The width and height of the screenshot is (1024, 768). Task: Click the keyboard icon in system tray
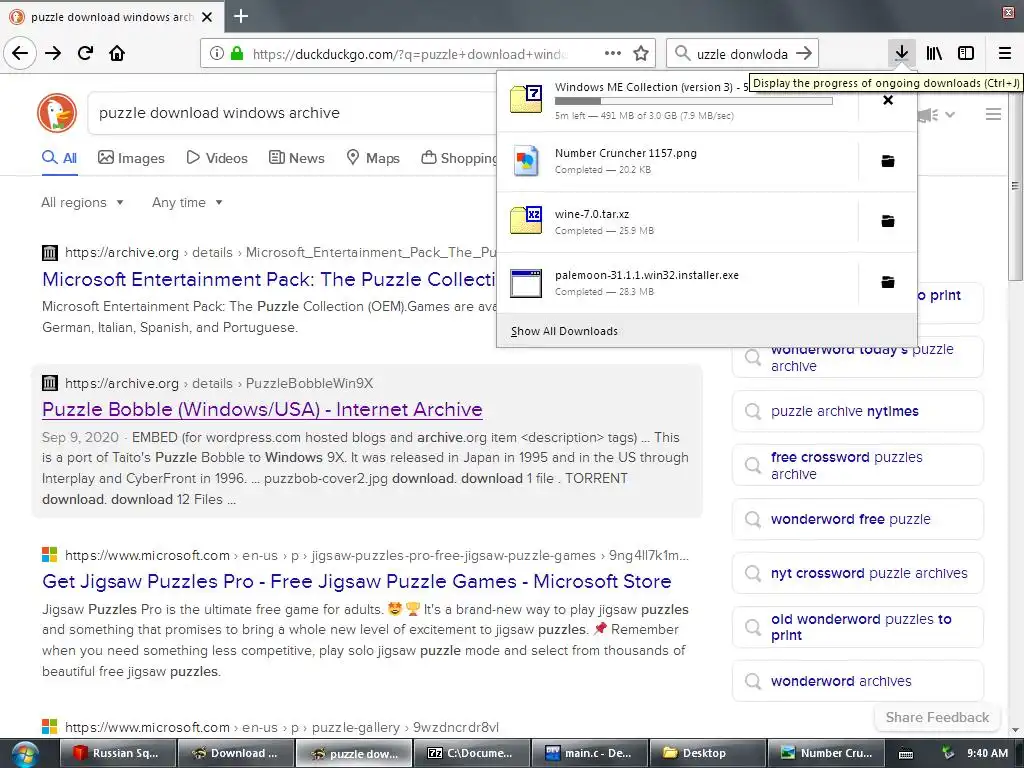pyautogui.click(x=906, y=754)
